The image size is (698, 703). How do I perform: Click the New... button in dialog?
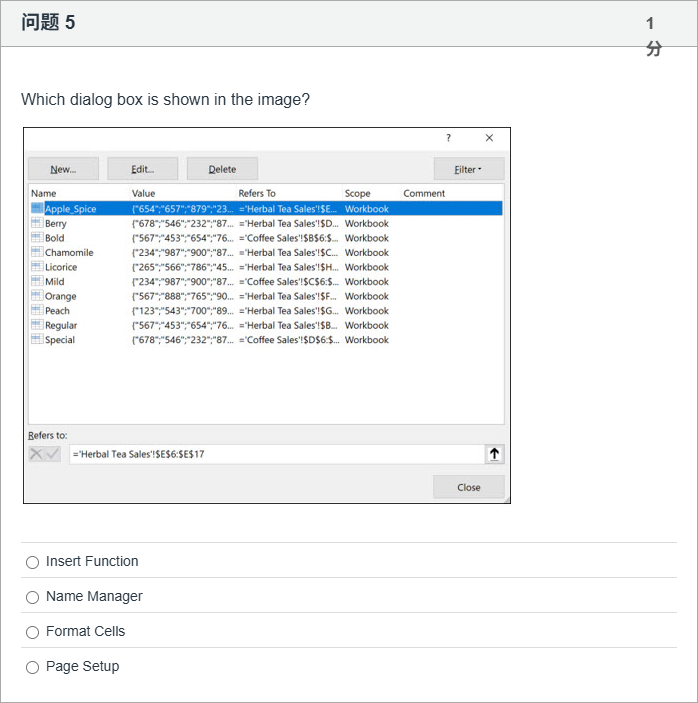click(64, 169)
